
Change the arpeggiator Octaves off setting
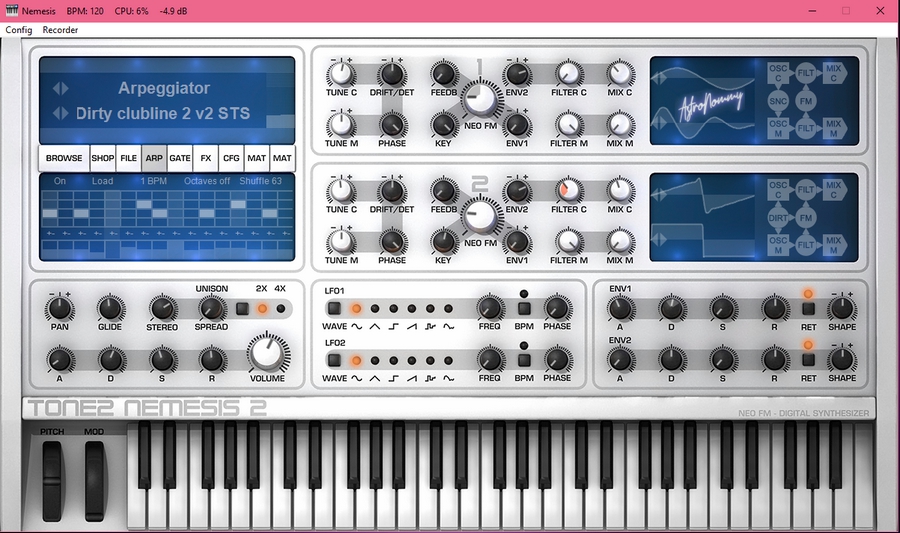[x=207, y=181]
